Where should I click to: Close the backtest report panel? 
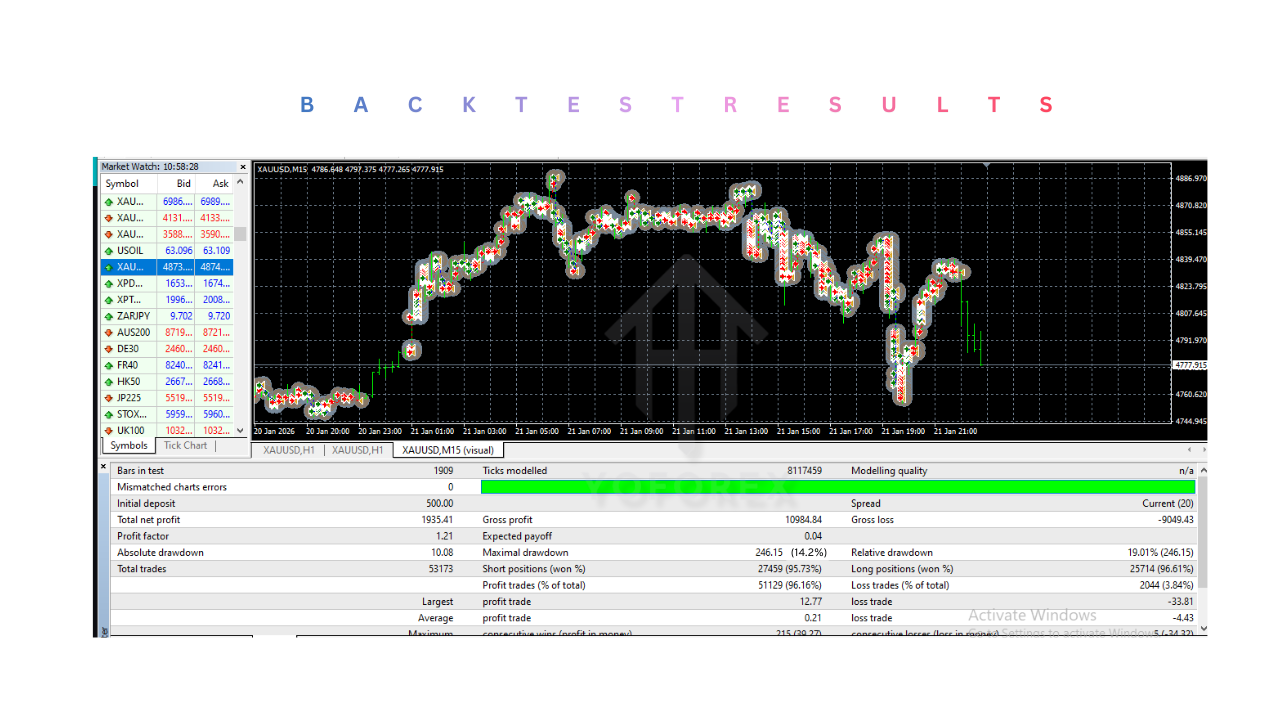pyautogui.click(x=102, y=466)
